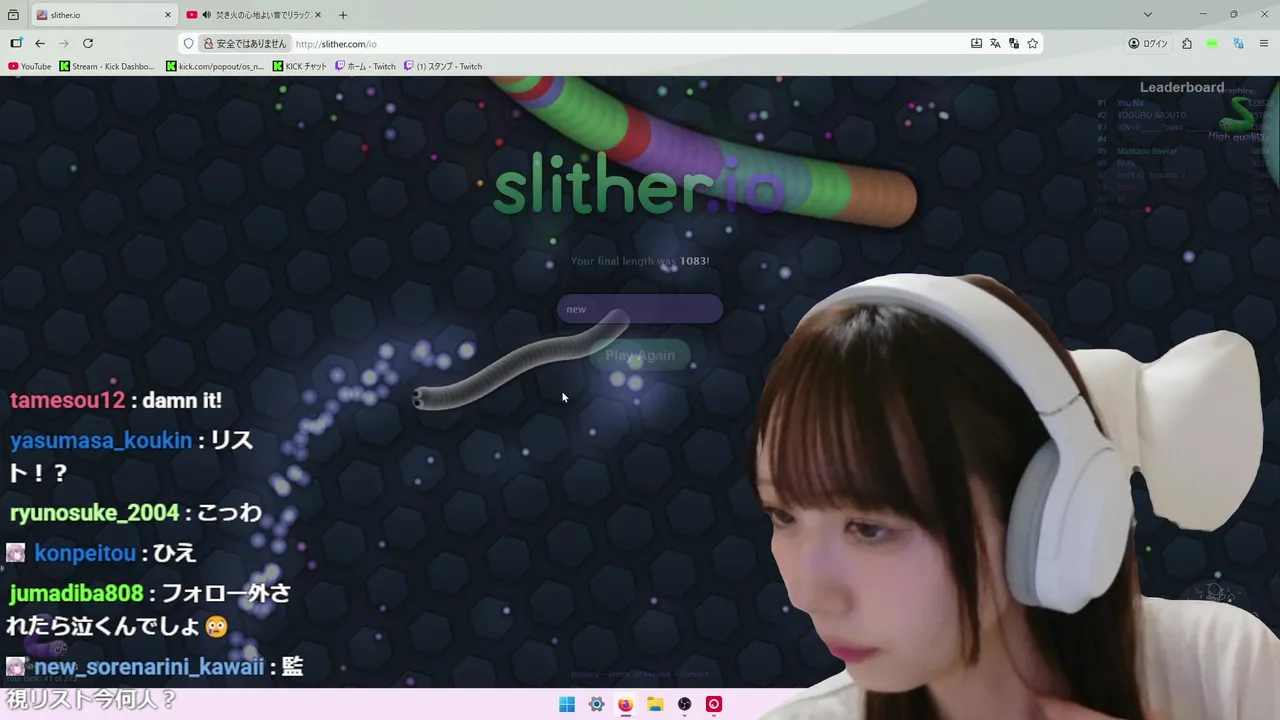Click the terms of service footer link

coord(640,674)
